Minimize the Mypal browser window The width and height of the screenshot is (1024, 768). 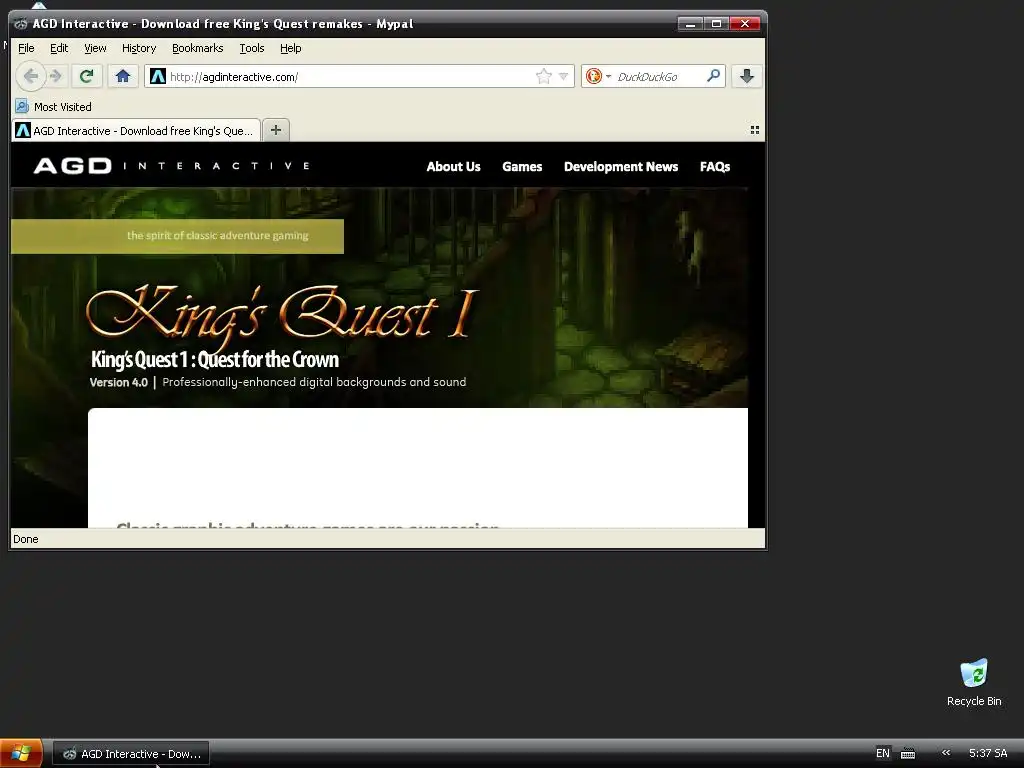click(690, 24)
